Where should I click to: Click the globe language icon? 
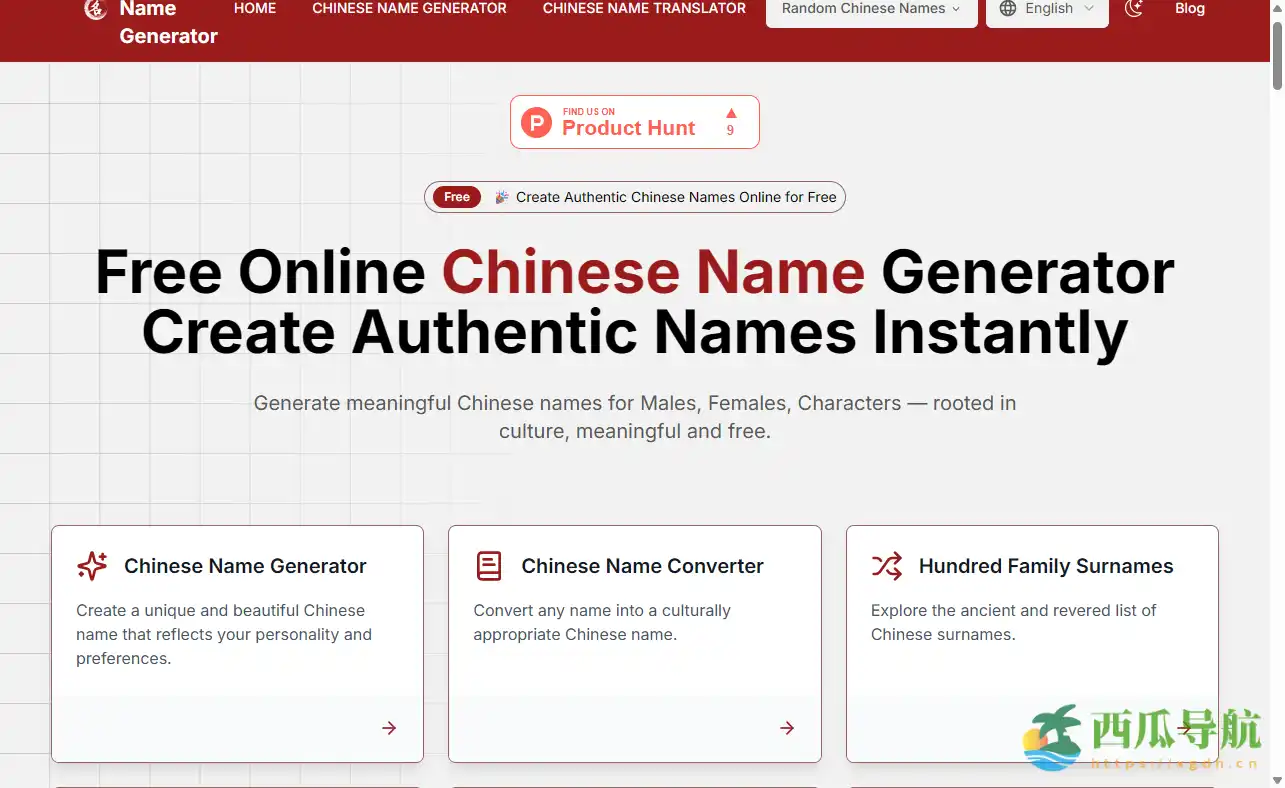(x=1008, y=9)
